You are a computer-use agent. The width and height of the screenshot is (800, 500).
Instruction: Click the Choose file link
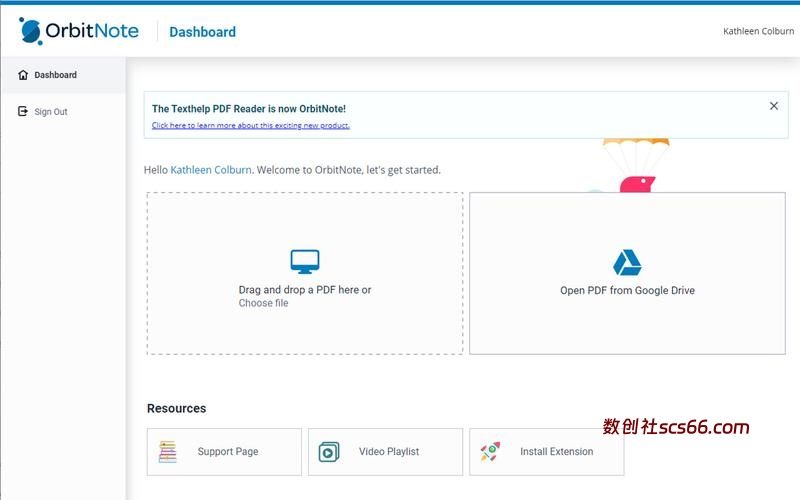click(263, 303)
